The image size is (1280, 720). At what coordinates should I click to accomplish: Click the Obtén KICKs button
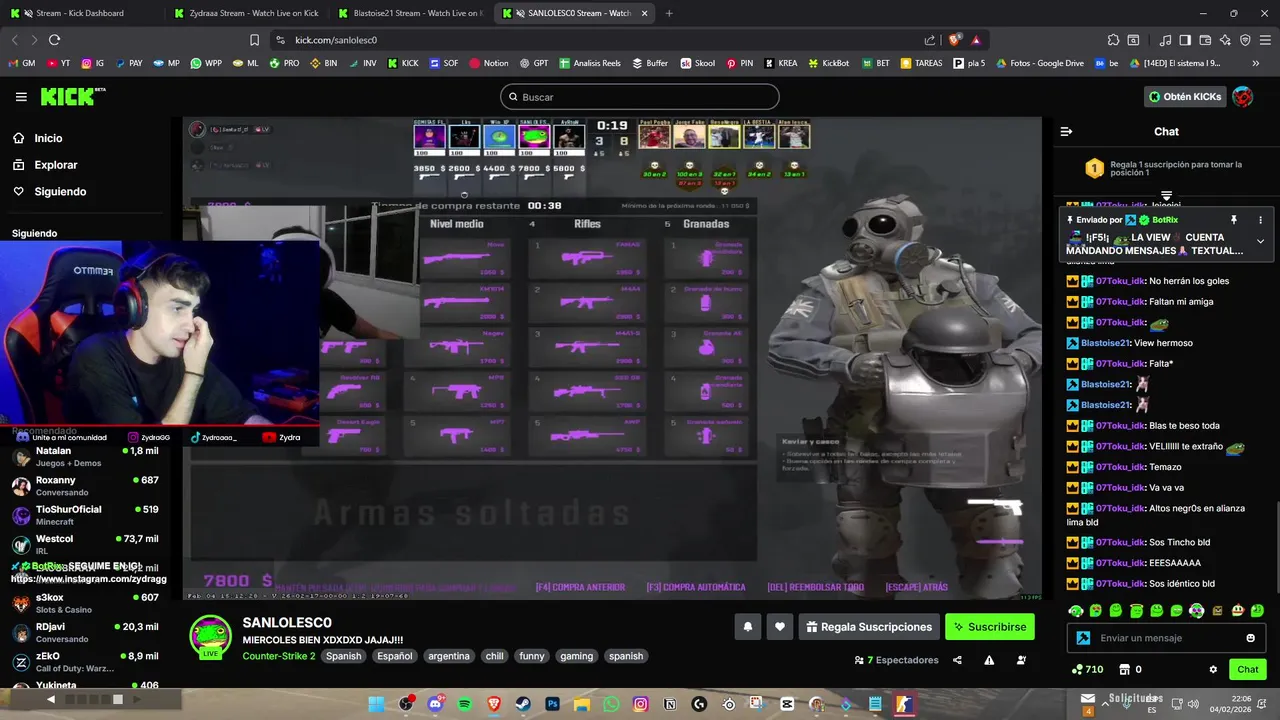(1185, 97)
